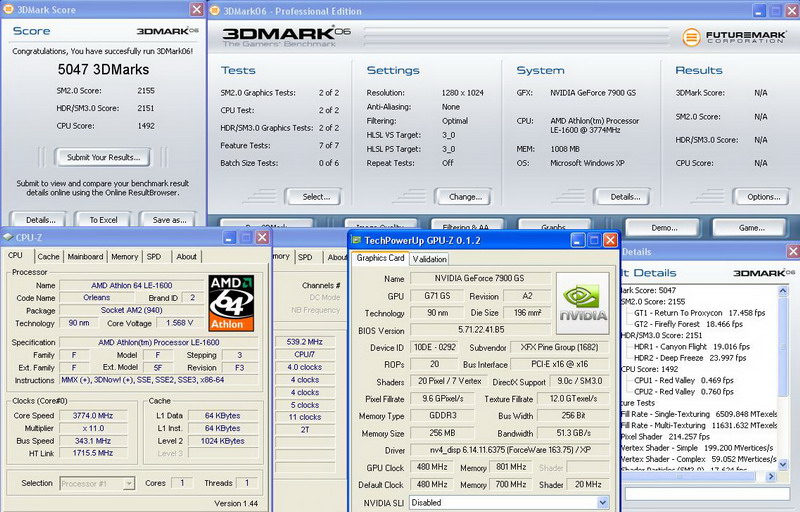
Task: Select HDR2 - Deep Freeze result row
Action: 690,357
